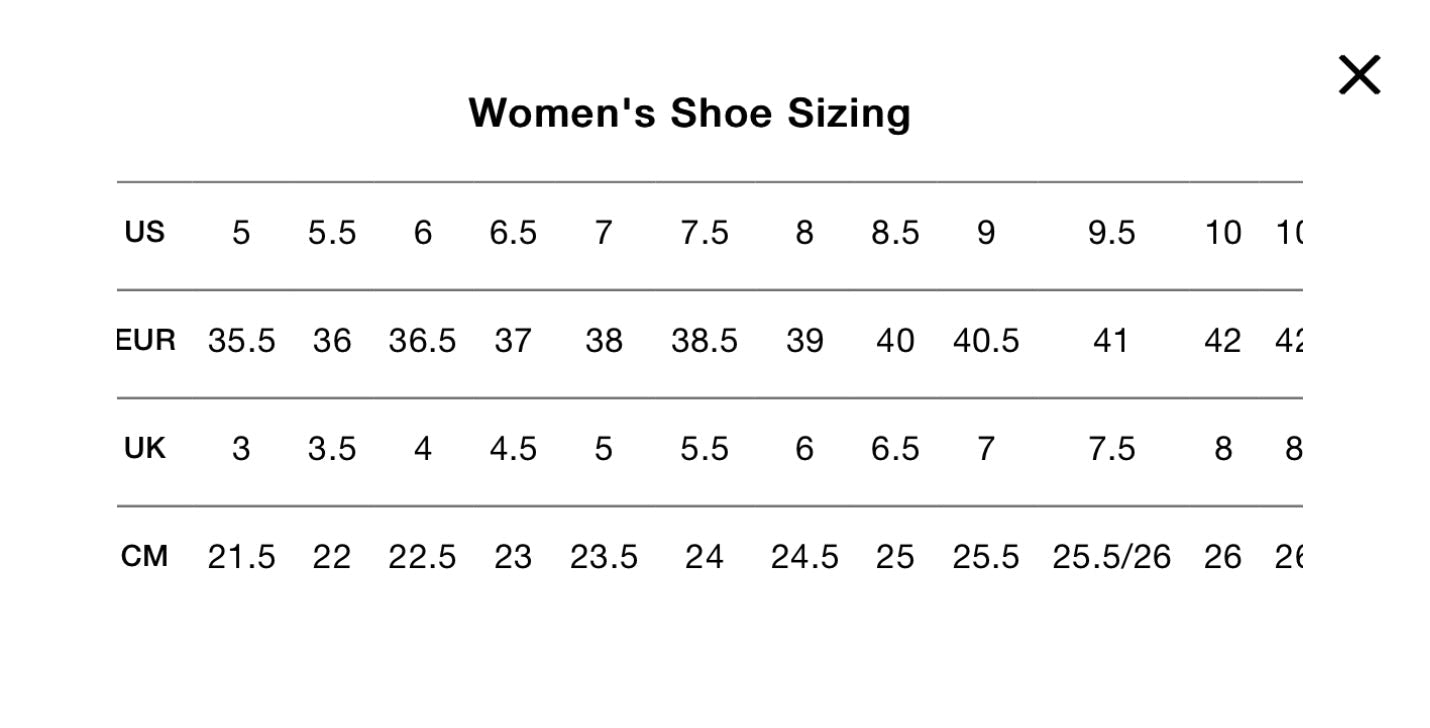
Task: Click UK size 6.5
Action: (896, 449)
